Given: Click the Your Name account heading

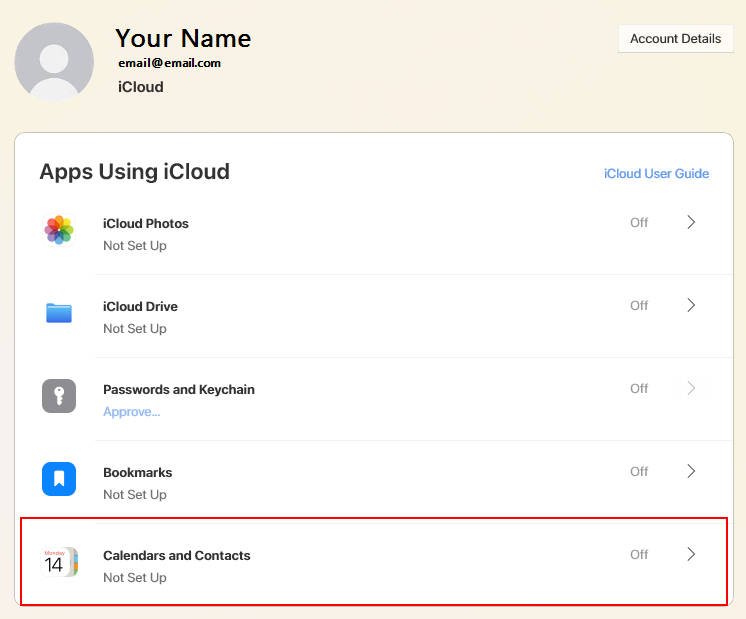Looking at the screenshot, I should click(x=183, y=38).
